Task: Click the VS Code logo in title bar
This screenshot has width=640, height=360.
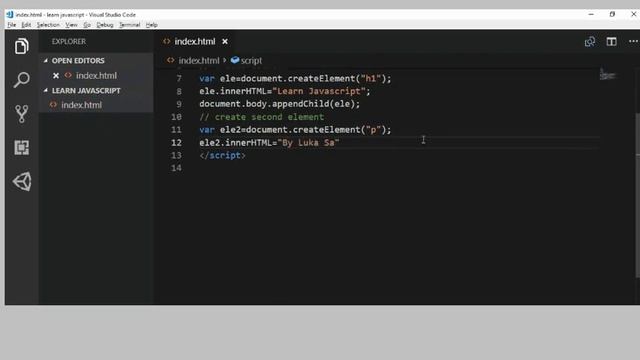Action: coord(10,14)
